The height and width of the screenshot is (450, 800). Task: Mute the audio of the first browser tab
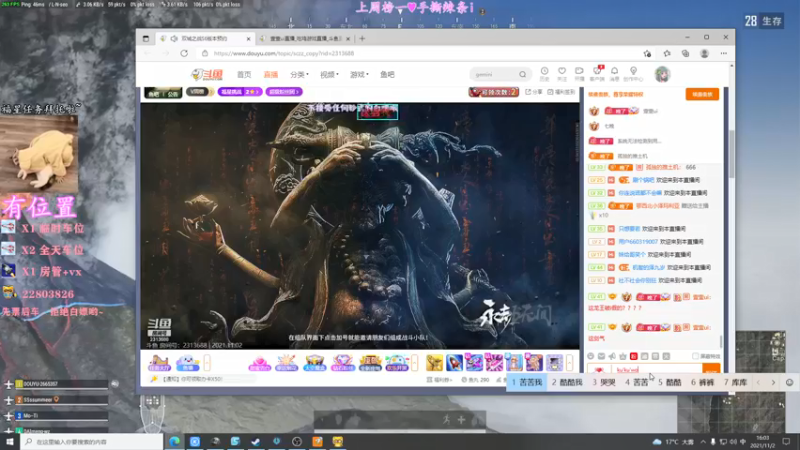tap(174, 38)
